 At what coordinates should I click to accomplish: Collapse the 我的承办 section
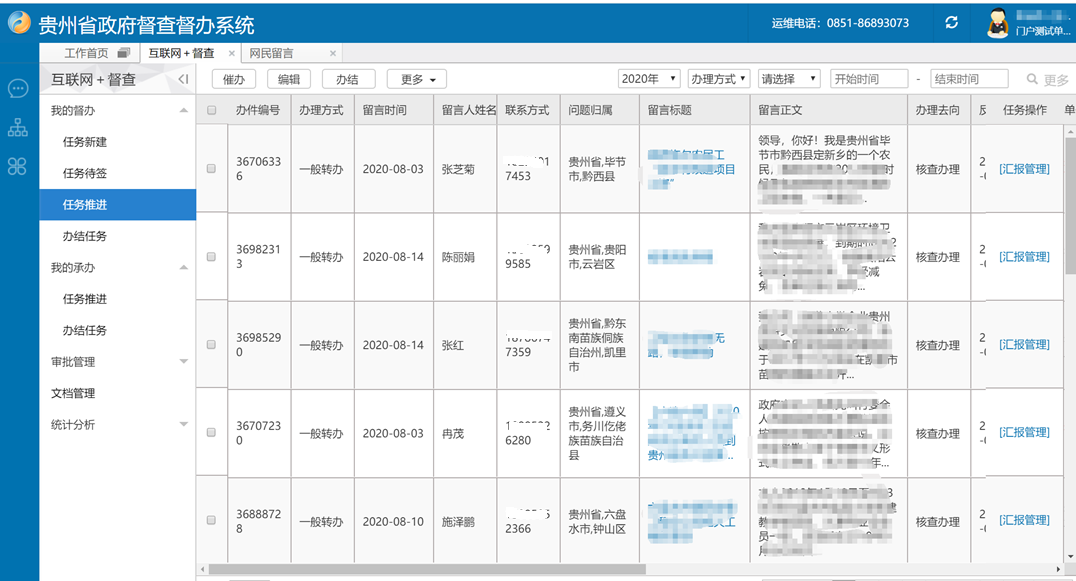[184, 268]
